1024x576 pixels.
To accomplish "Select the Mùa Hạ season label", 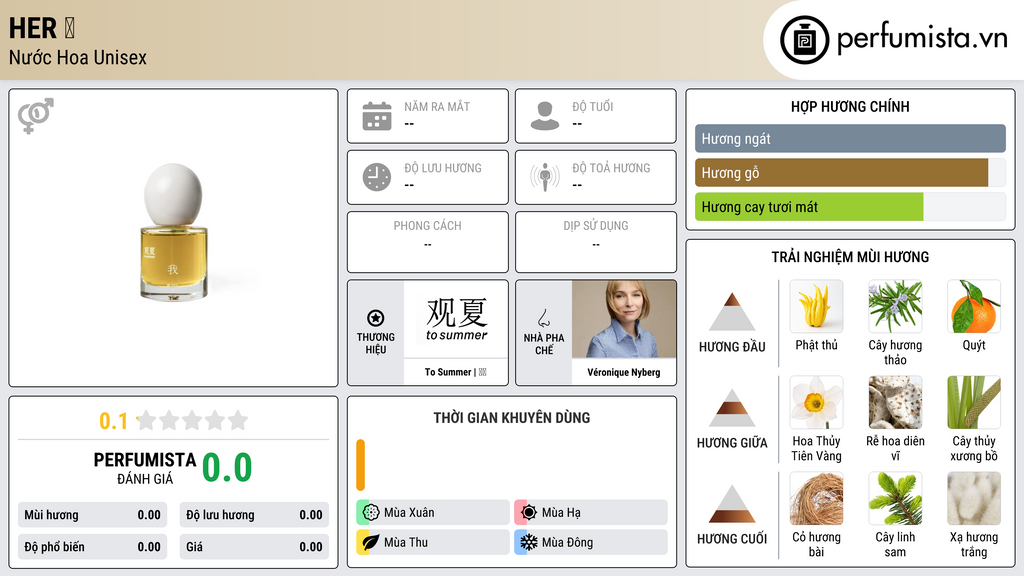I will 561,513.
